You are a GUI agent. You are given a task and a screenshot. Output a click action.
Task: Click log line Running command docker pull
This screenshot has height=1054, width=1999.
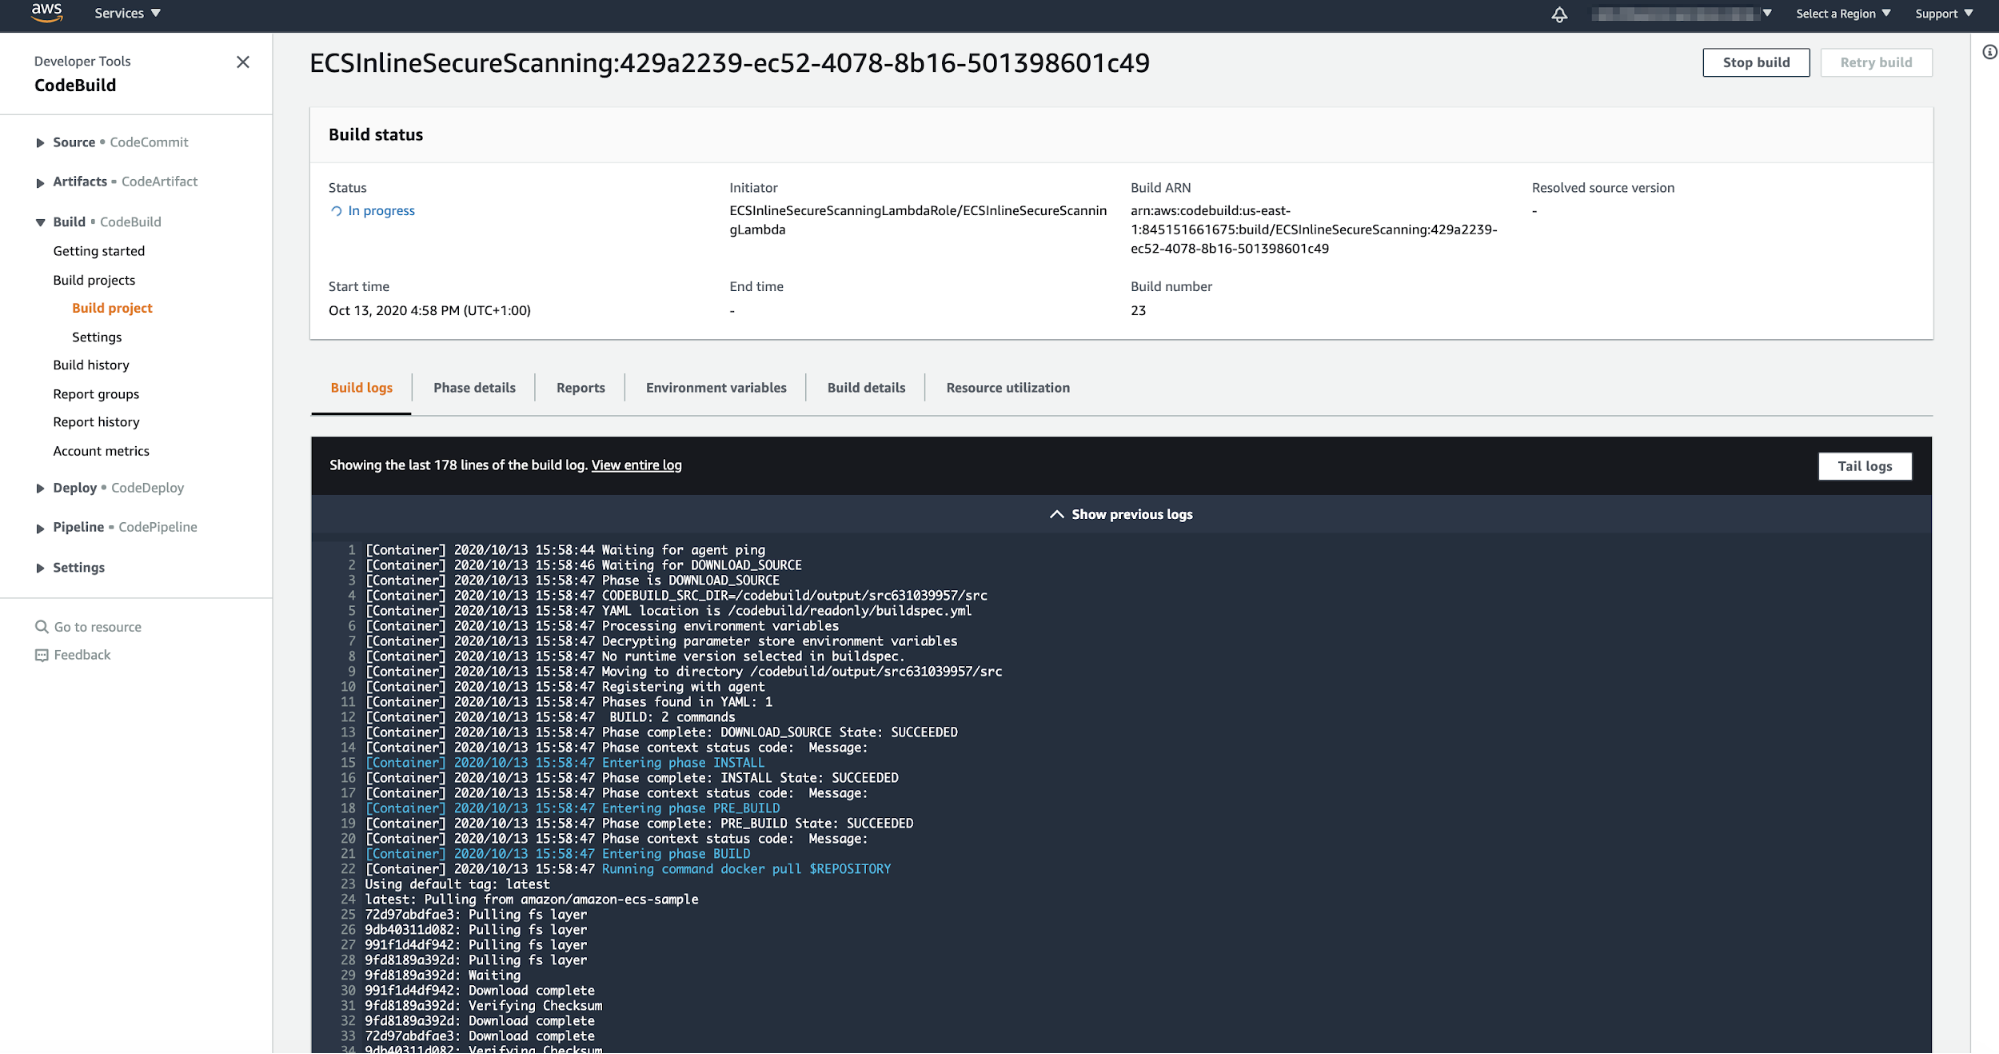tap(628, 869)
